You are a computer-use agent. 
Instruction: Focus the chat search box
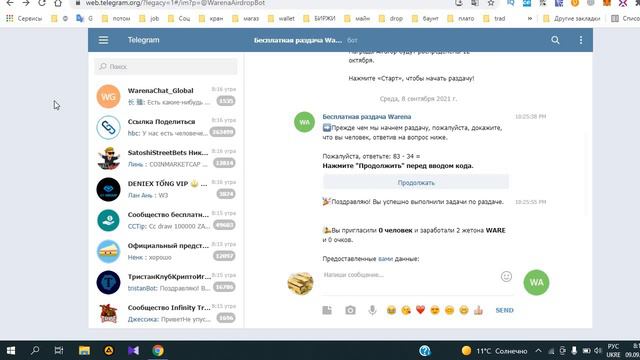[166, 66]
